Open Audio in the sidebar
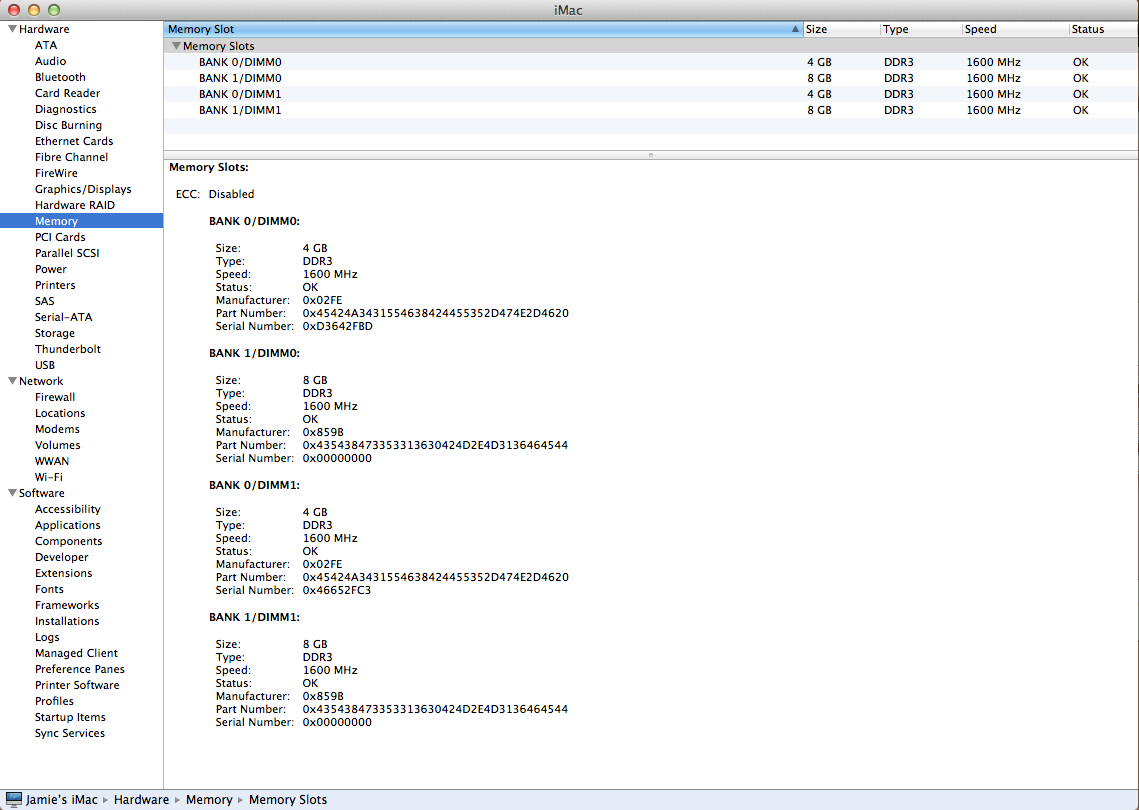Viewport: 1139px width, 810px height. 50,61
